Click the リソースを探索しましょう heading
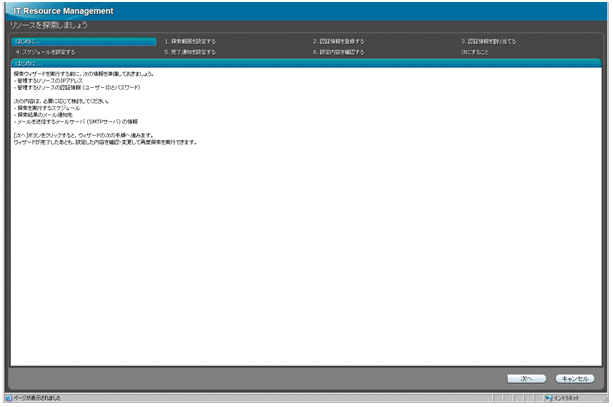613x407 pixels. pos(50,27)
